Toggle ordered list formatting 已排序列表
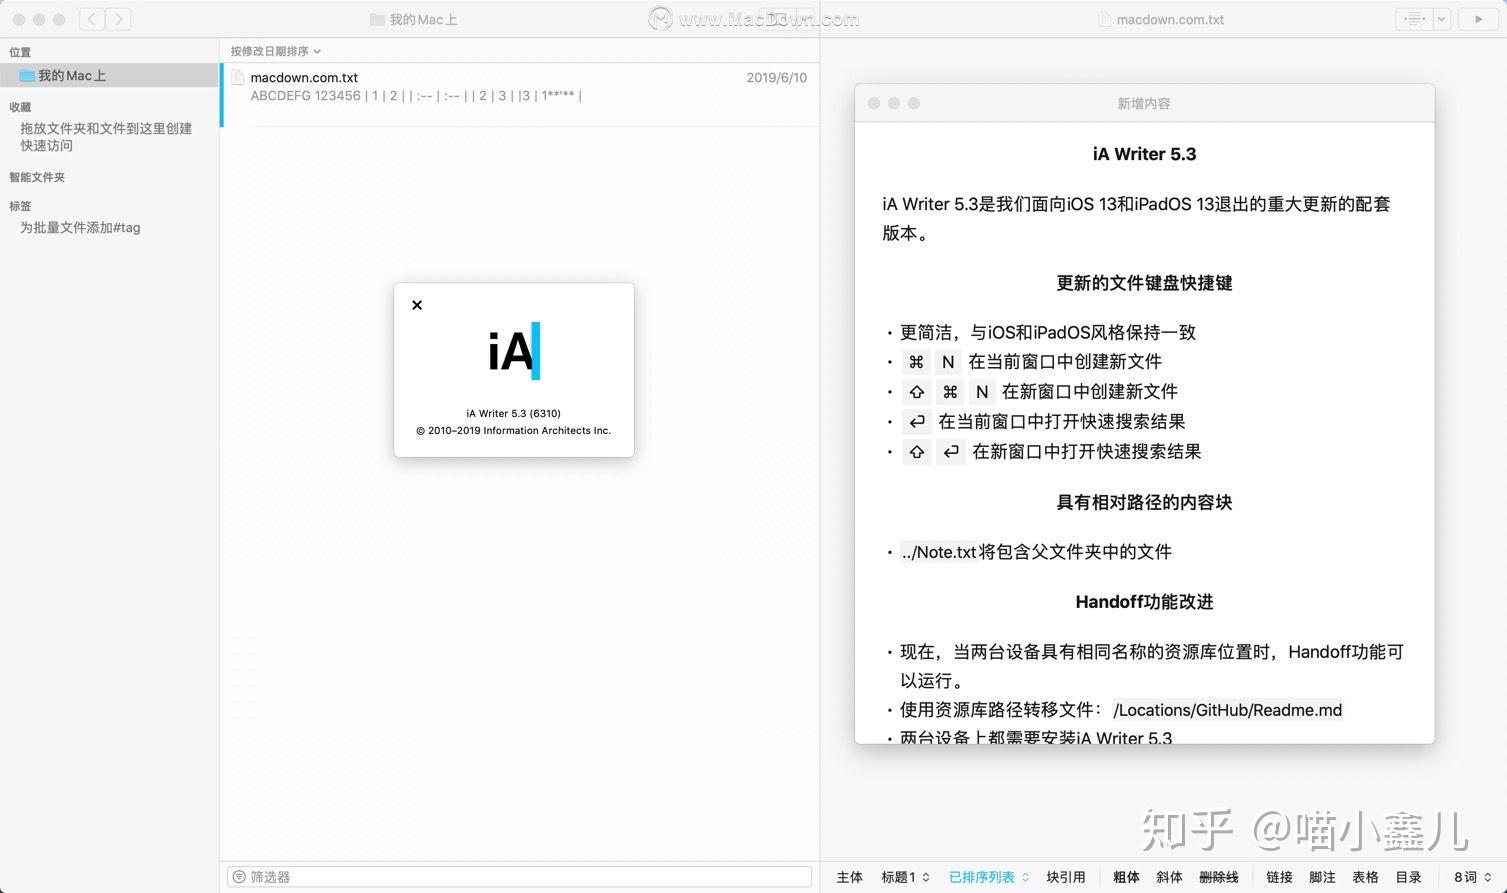 click(983, 877)
